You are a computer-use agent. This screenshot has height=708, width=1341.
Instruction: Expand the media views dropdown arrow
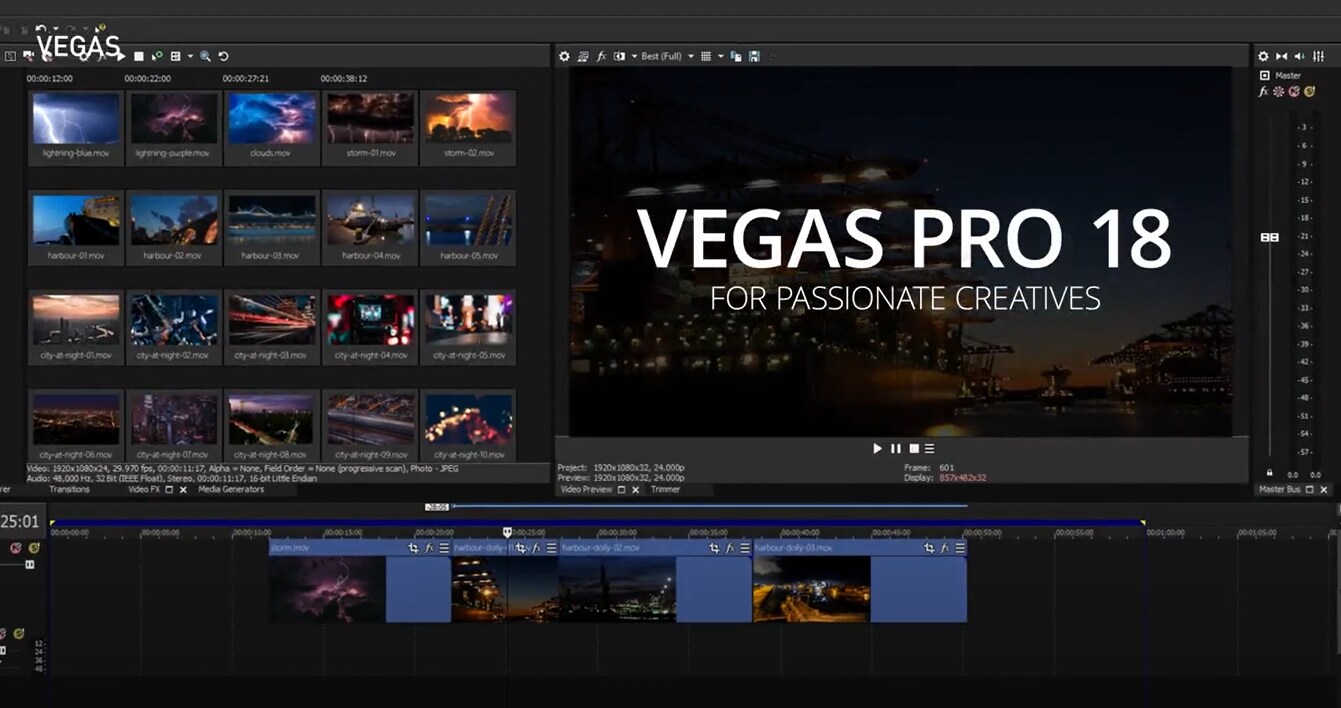[x=190, y=57]
